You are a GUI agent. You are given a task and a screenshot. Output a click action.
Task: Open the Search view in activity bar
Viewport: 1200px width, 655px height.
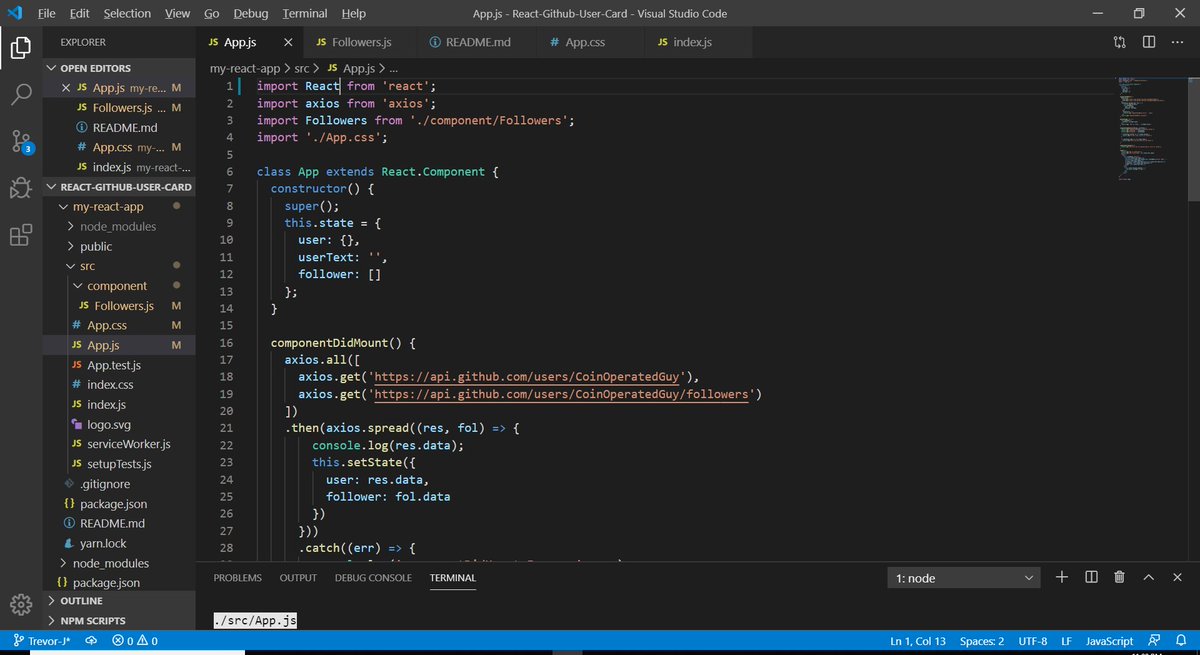[x=20, y=95]
